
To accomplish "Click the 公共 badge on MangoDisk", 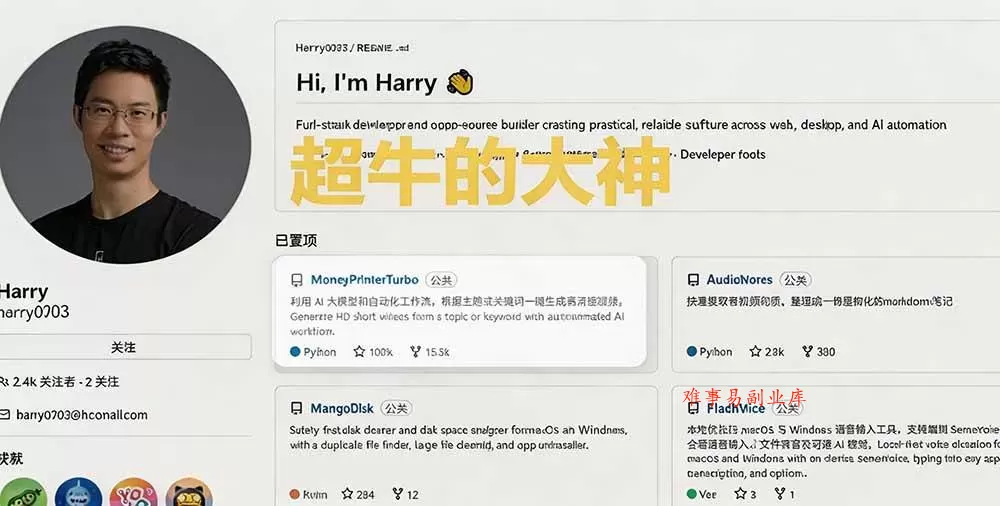I will pyautogui.click(x=397, y=408).
